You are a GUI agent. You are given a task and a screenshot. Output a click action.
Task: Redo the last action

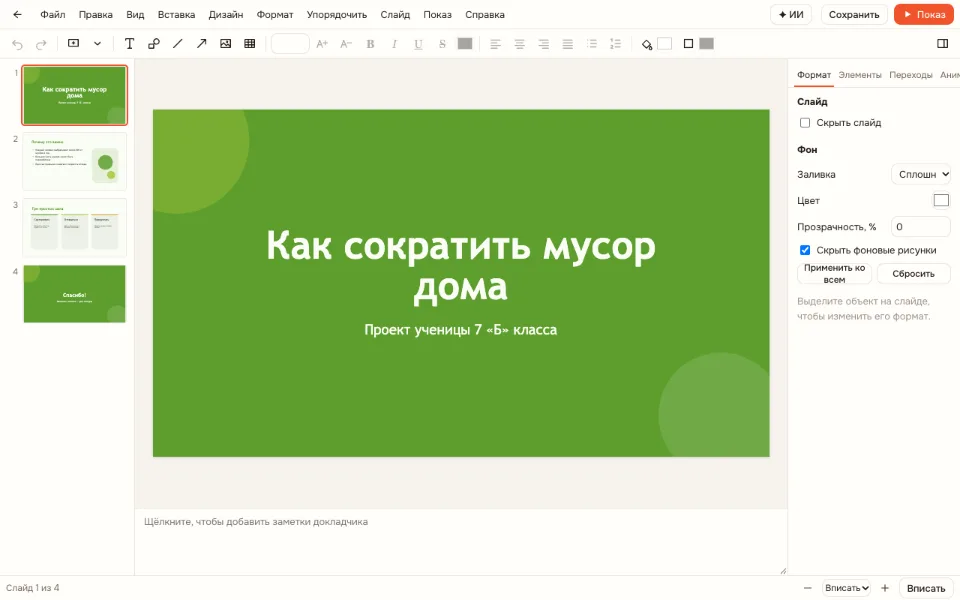point(41,44)
